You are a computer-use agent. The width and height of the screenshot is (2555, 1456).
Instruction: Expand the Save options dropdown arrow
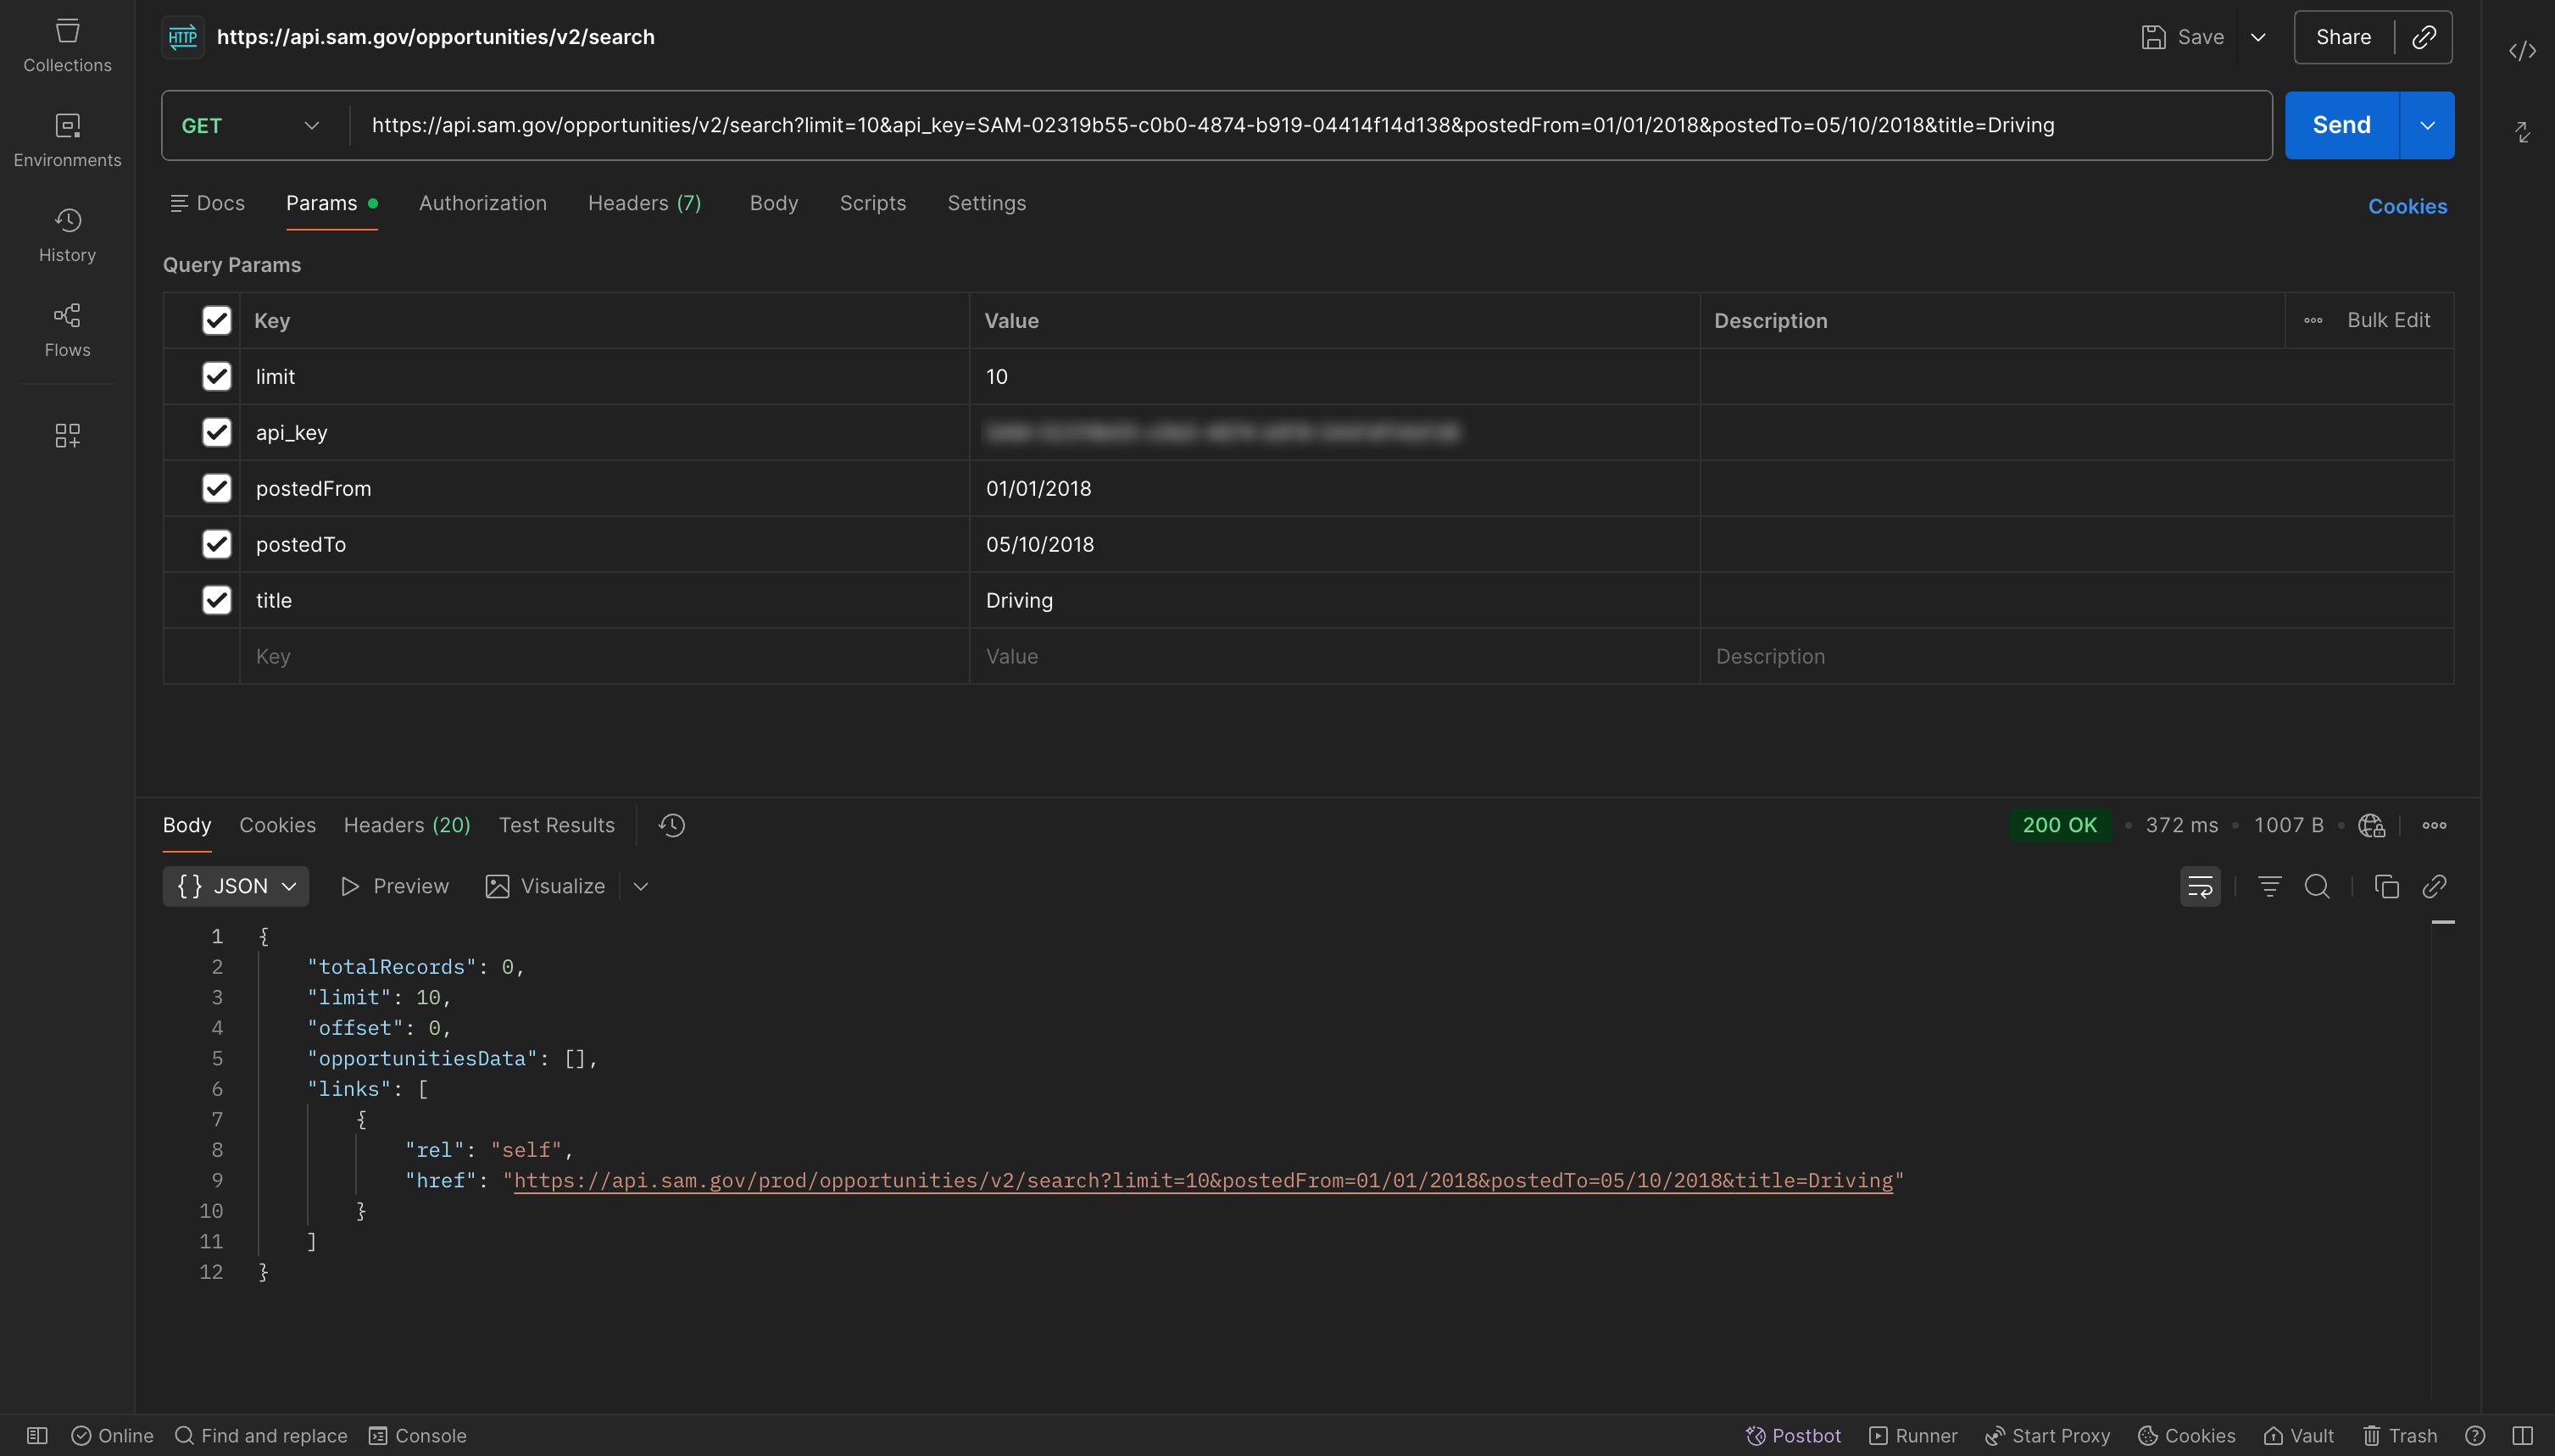(x=2258, y=37)
